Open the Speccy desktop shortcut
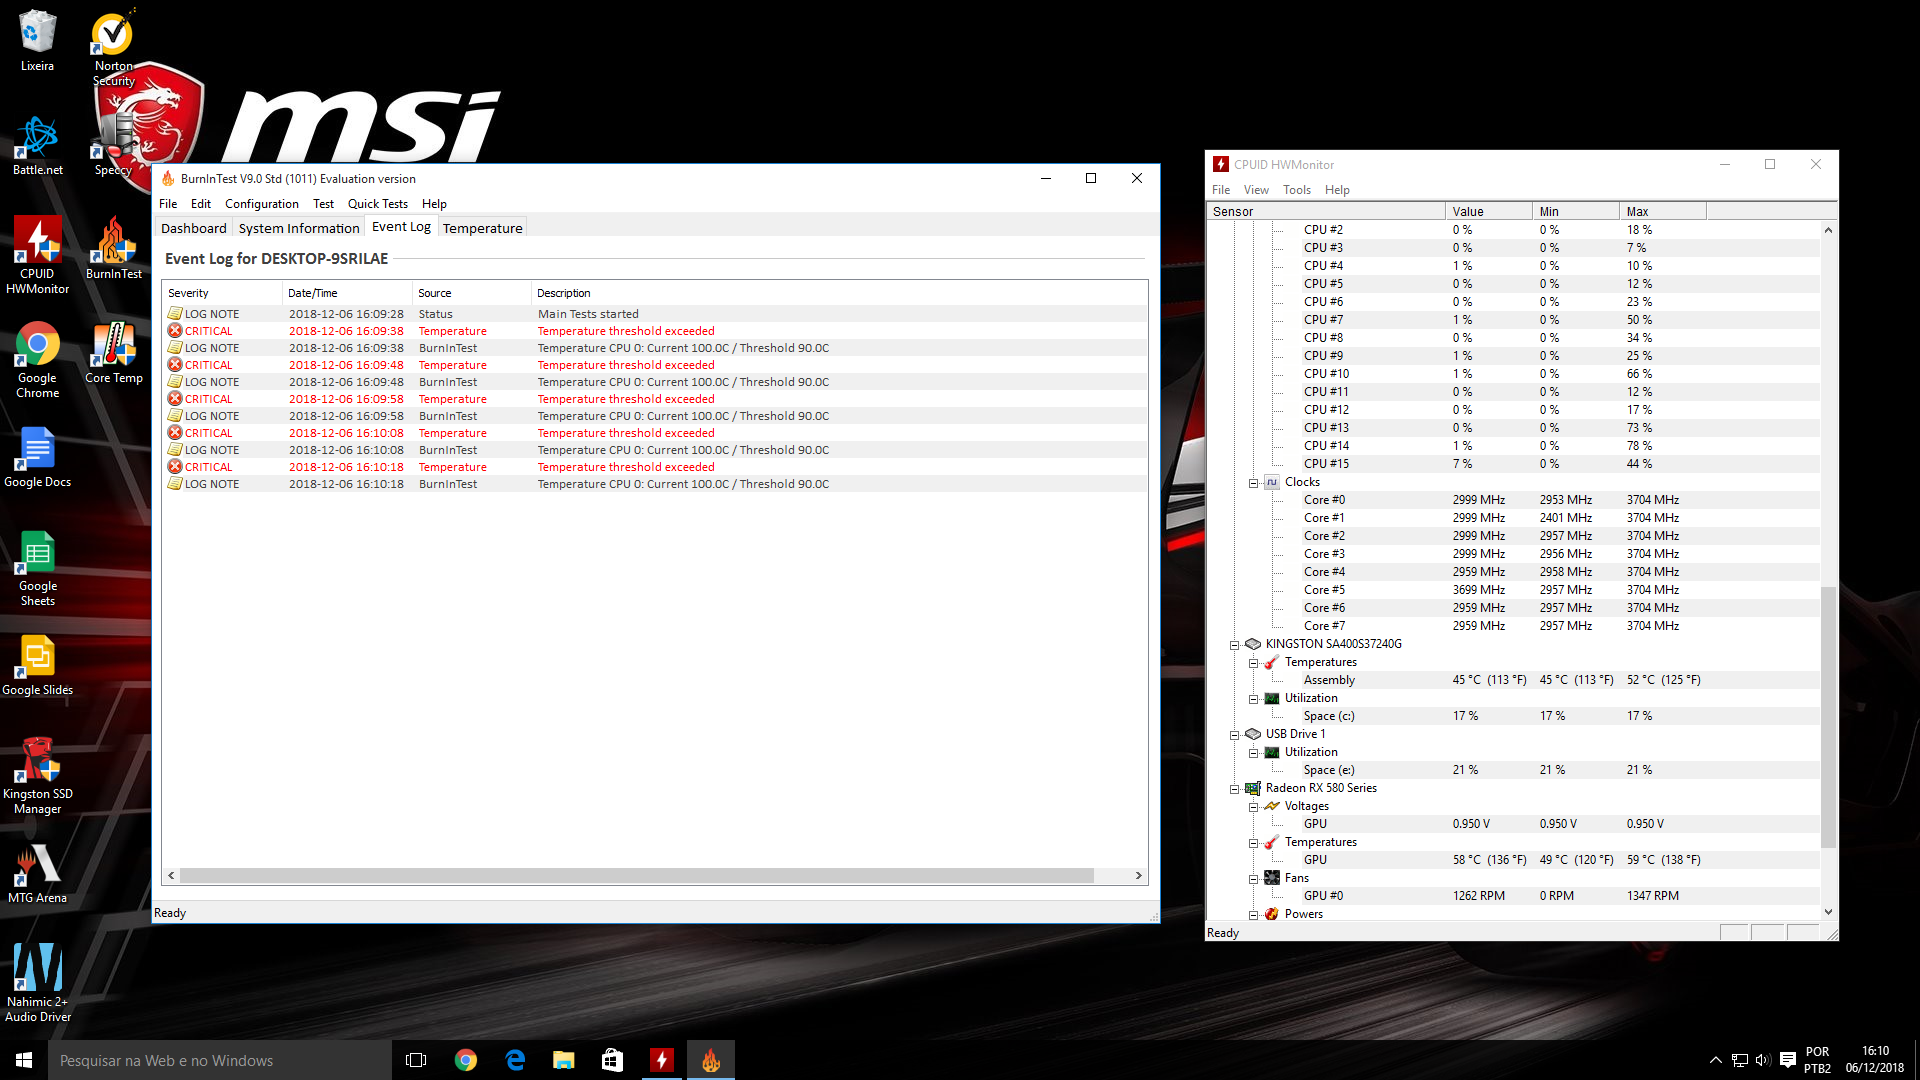 [x=113, y=145]
